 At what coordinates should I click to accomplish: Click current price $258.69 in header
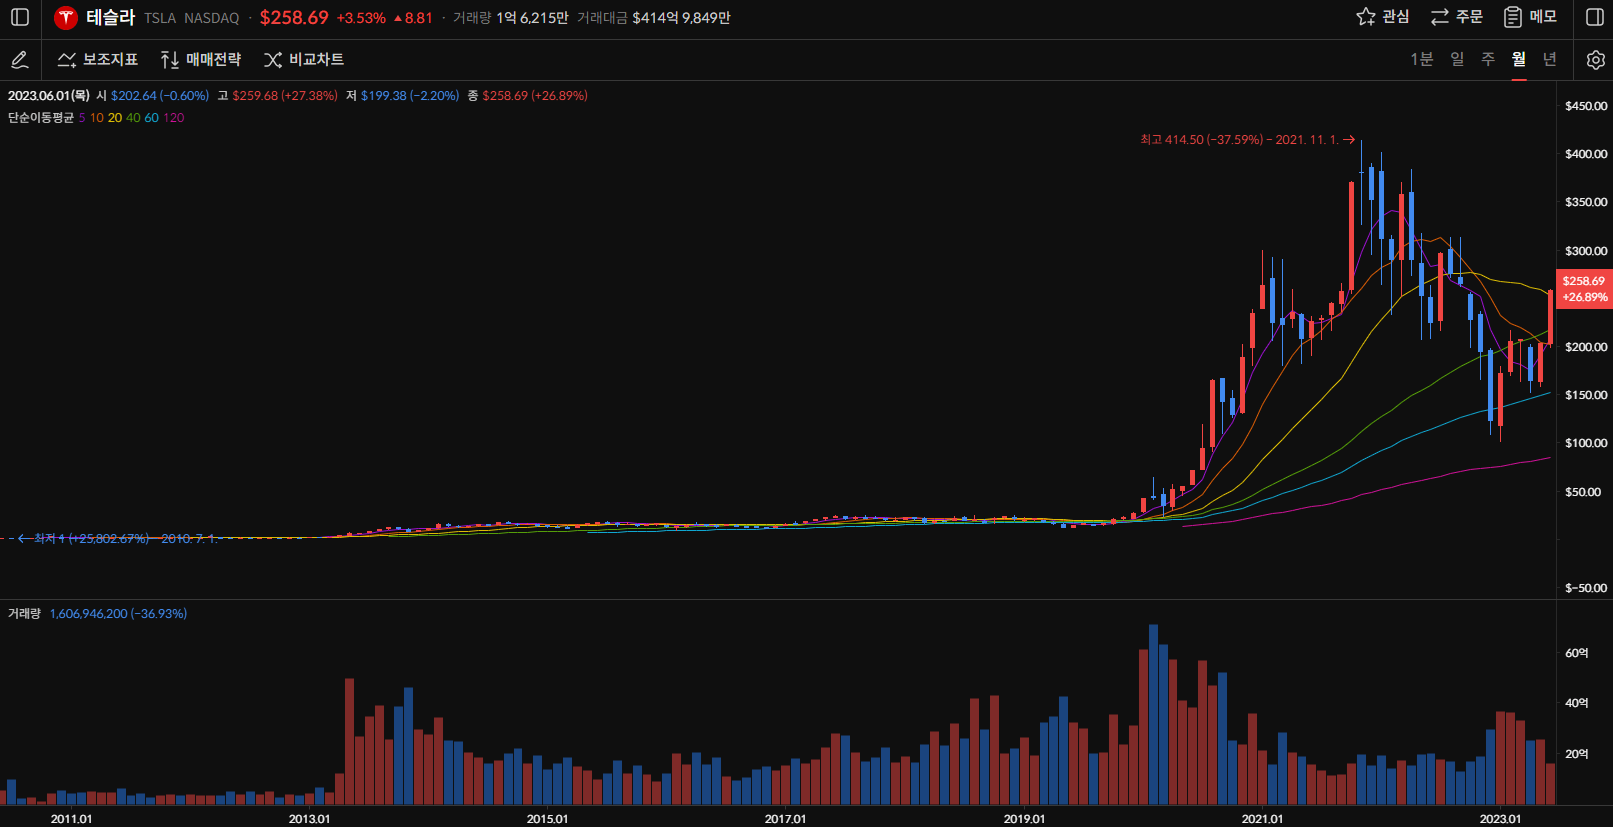(294, 18)
